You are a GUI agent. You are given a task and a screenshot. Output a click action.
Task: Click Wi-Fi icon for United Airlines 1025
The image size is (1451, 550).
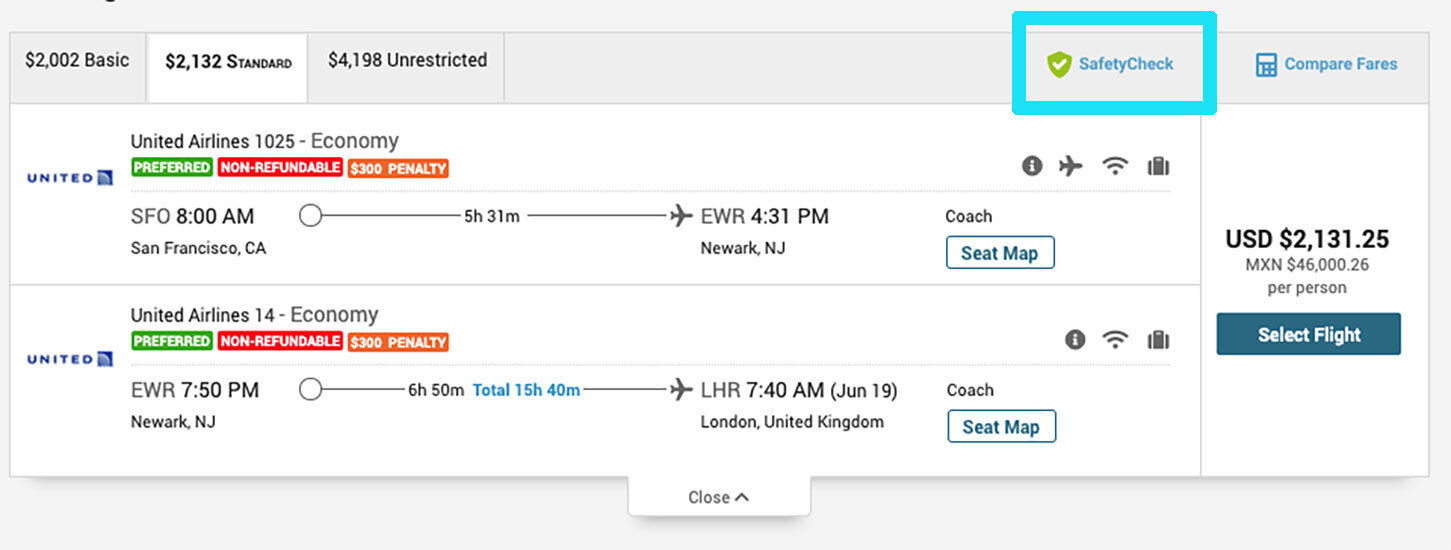click(x=1115, y=166)
